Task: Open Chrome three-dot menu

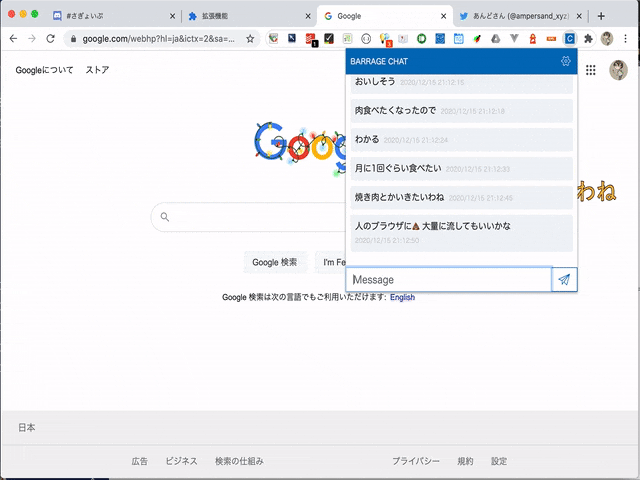Action: tap(625, 39)
